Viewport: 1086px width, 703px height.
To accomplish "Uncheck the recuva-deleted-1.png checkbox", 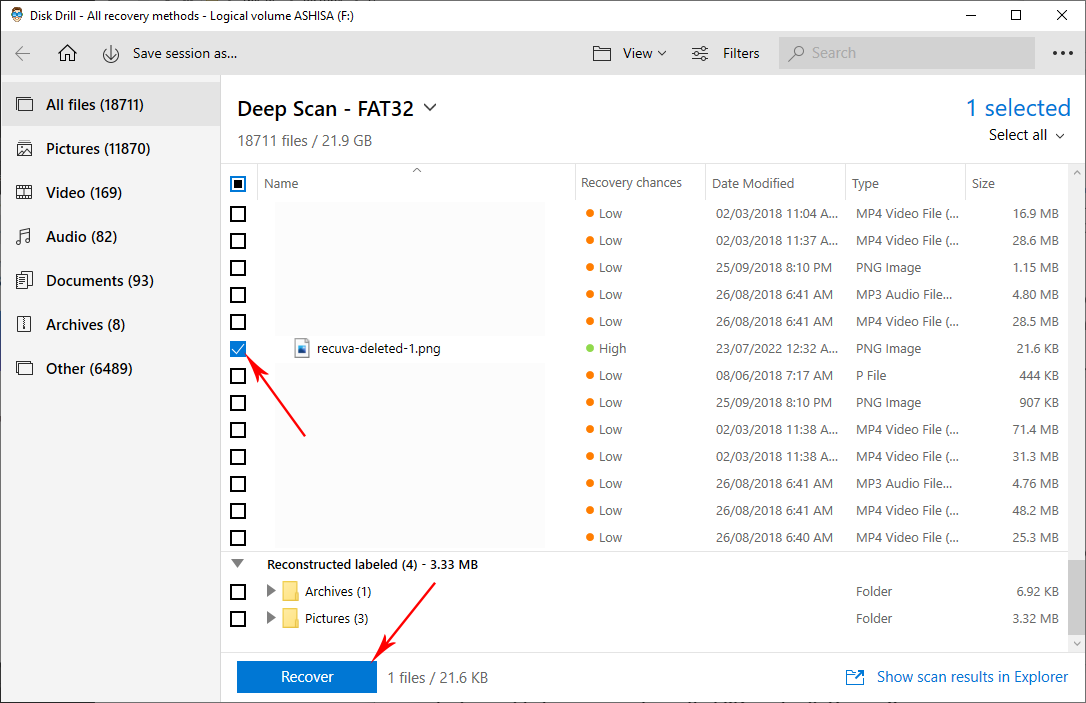I will [x=238, y=348].
